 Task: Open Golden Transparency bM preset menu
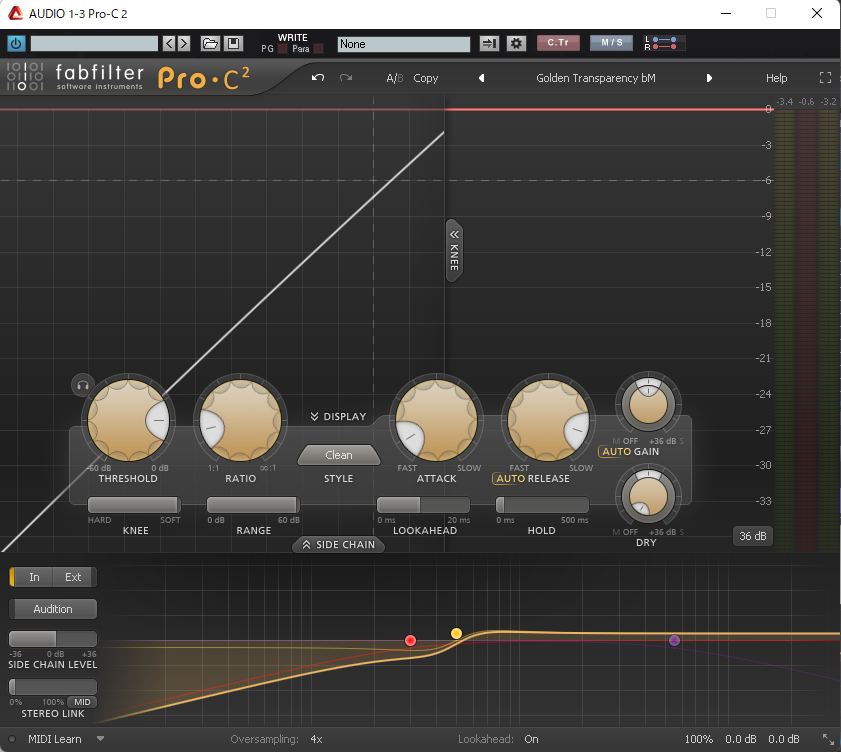595,78
